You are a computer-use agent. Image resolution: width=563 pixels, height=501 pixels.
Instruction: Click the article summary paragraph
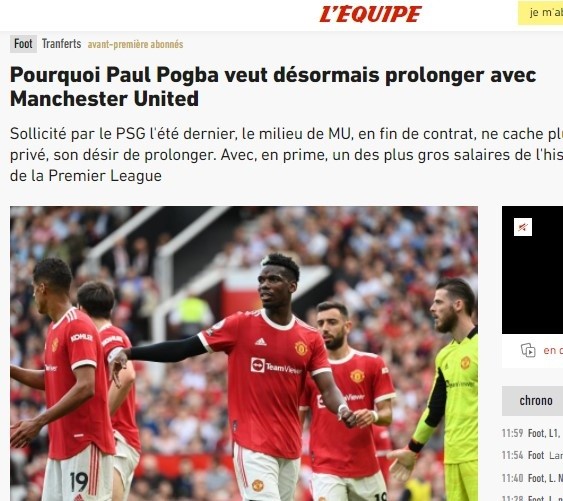pos(287,154)
